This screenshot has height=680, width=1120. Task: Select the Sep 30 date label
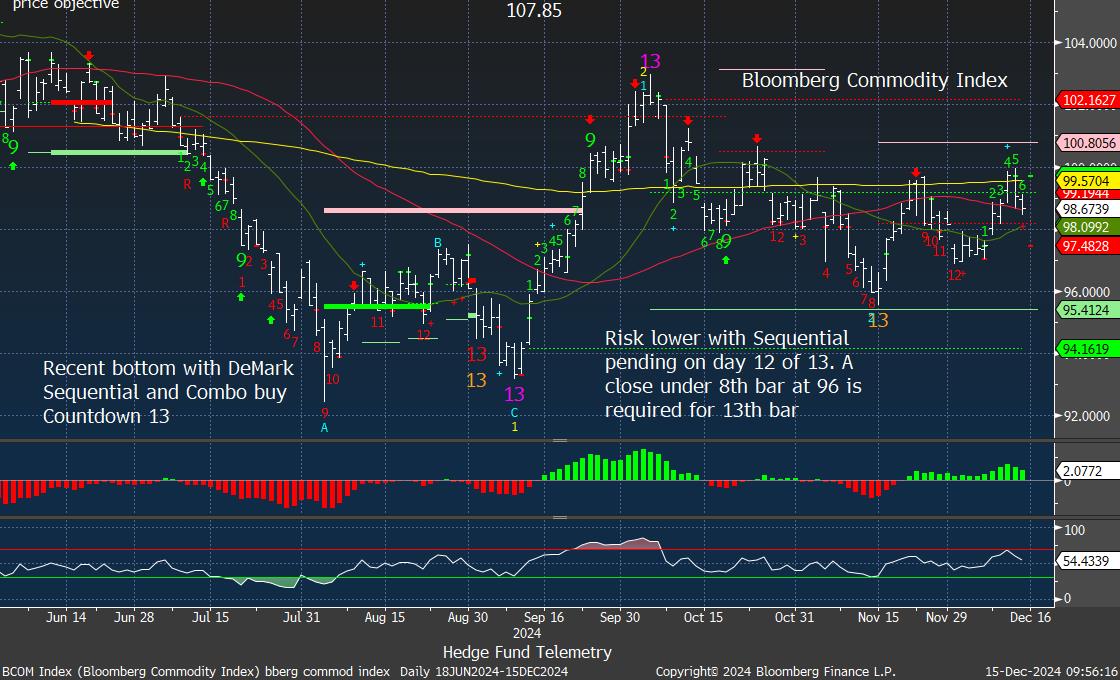coord(620,617)
